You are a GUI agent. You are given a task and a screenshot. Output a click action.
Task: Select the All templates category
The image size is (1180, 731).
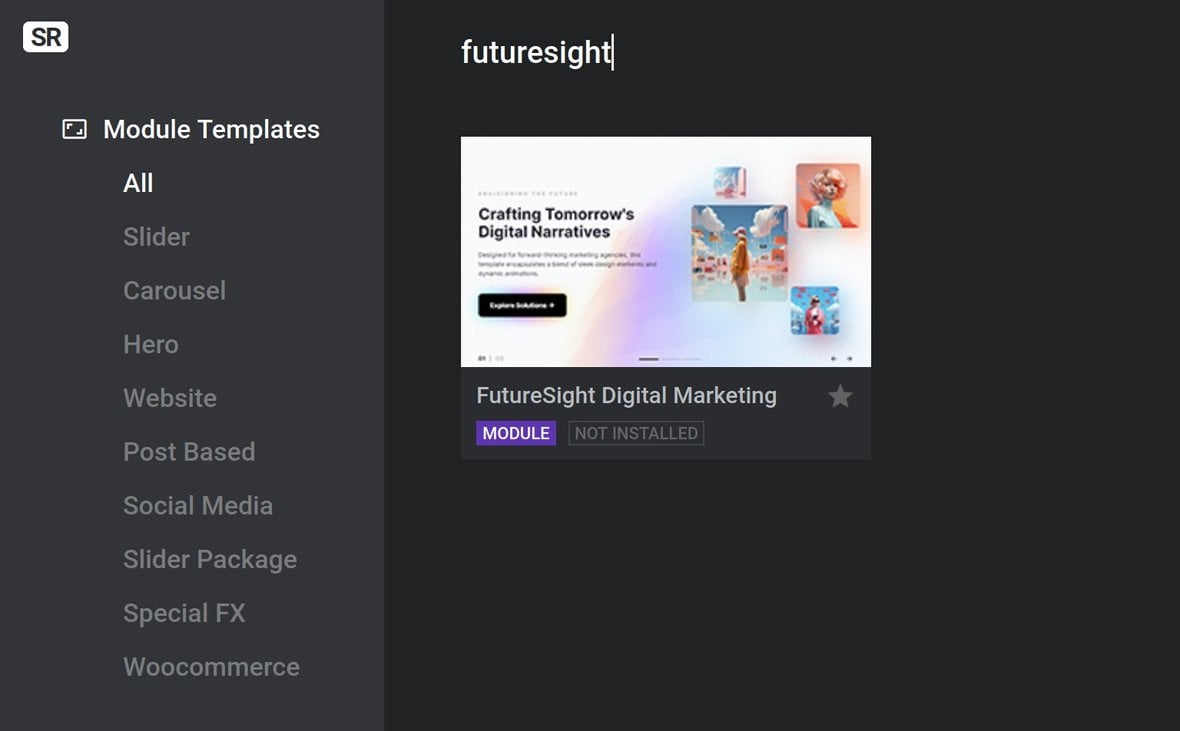[x=138, y=183]
